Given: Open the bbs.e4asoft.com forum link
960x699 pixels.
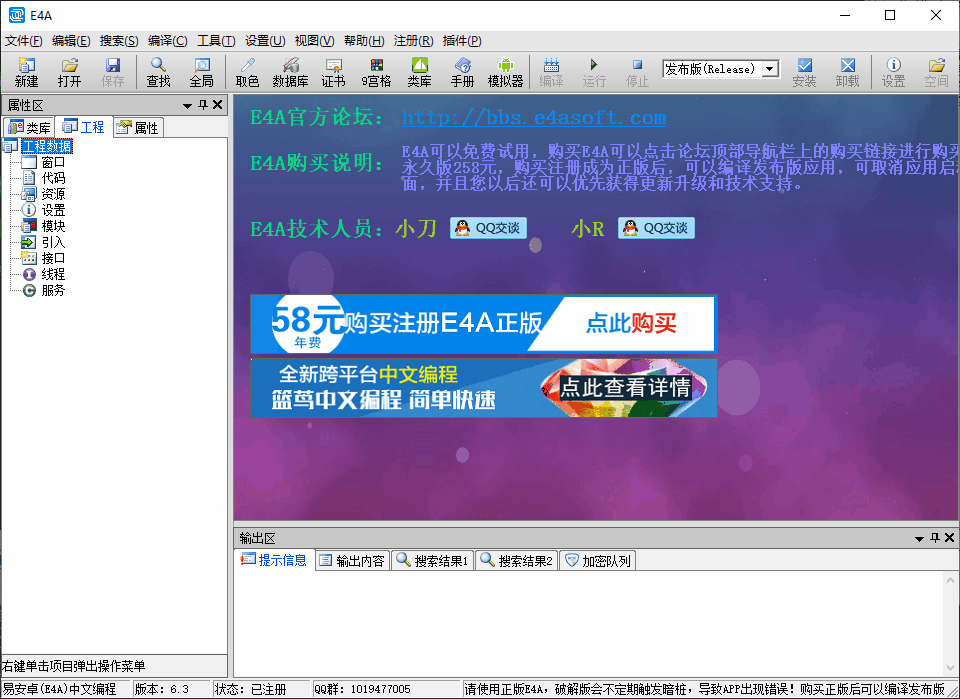Looking at the screenshot, I should pyautogui.click(x=534, y=118).
